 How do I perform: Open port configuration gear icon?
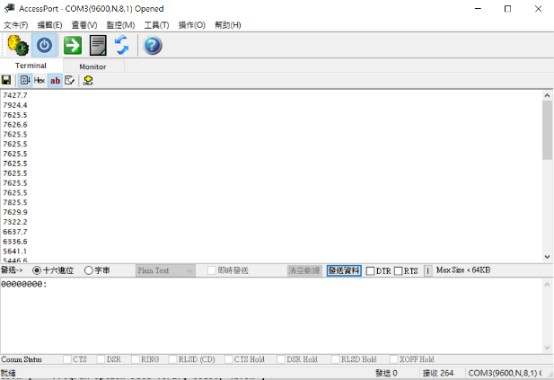pos(18,45)
